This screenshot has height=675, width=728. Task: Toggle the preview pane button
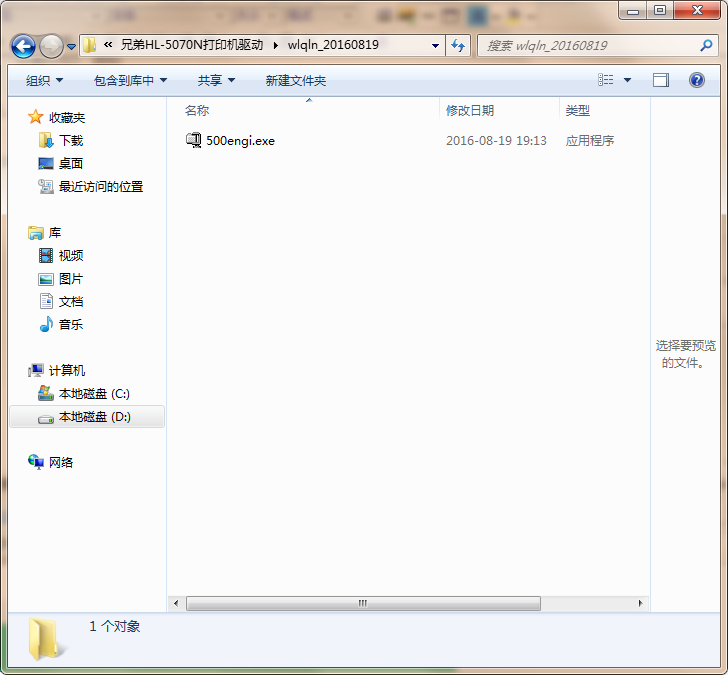[661, 80]
